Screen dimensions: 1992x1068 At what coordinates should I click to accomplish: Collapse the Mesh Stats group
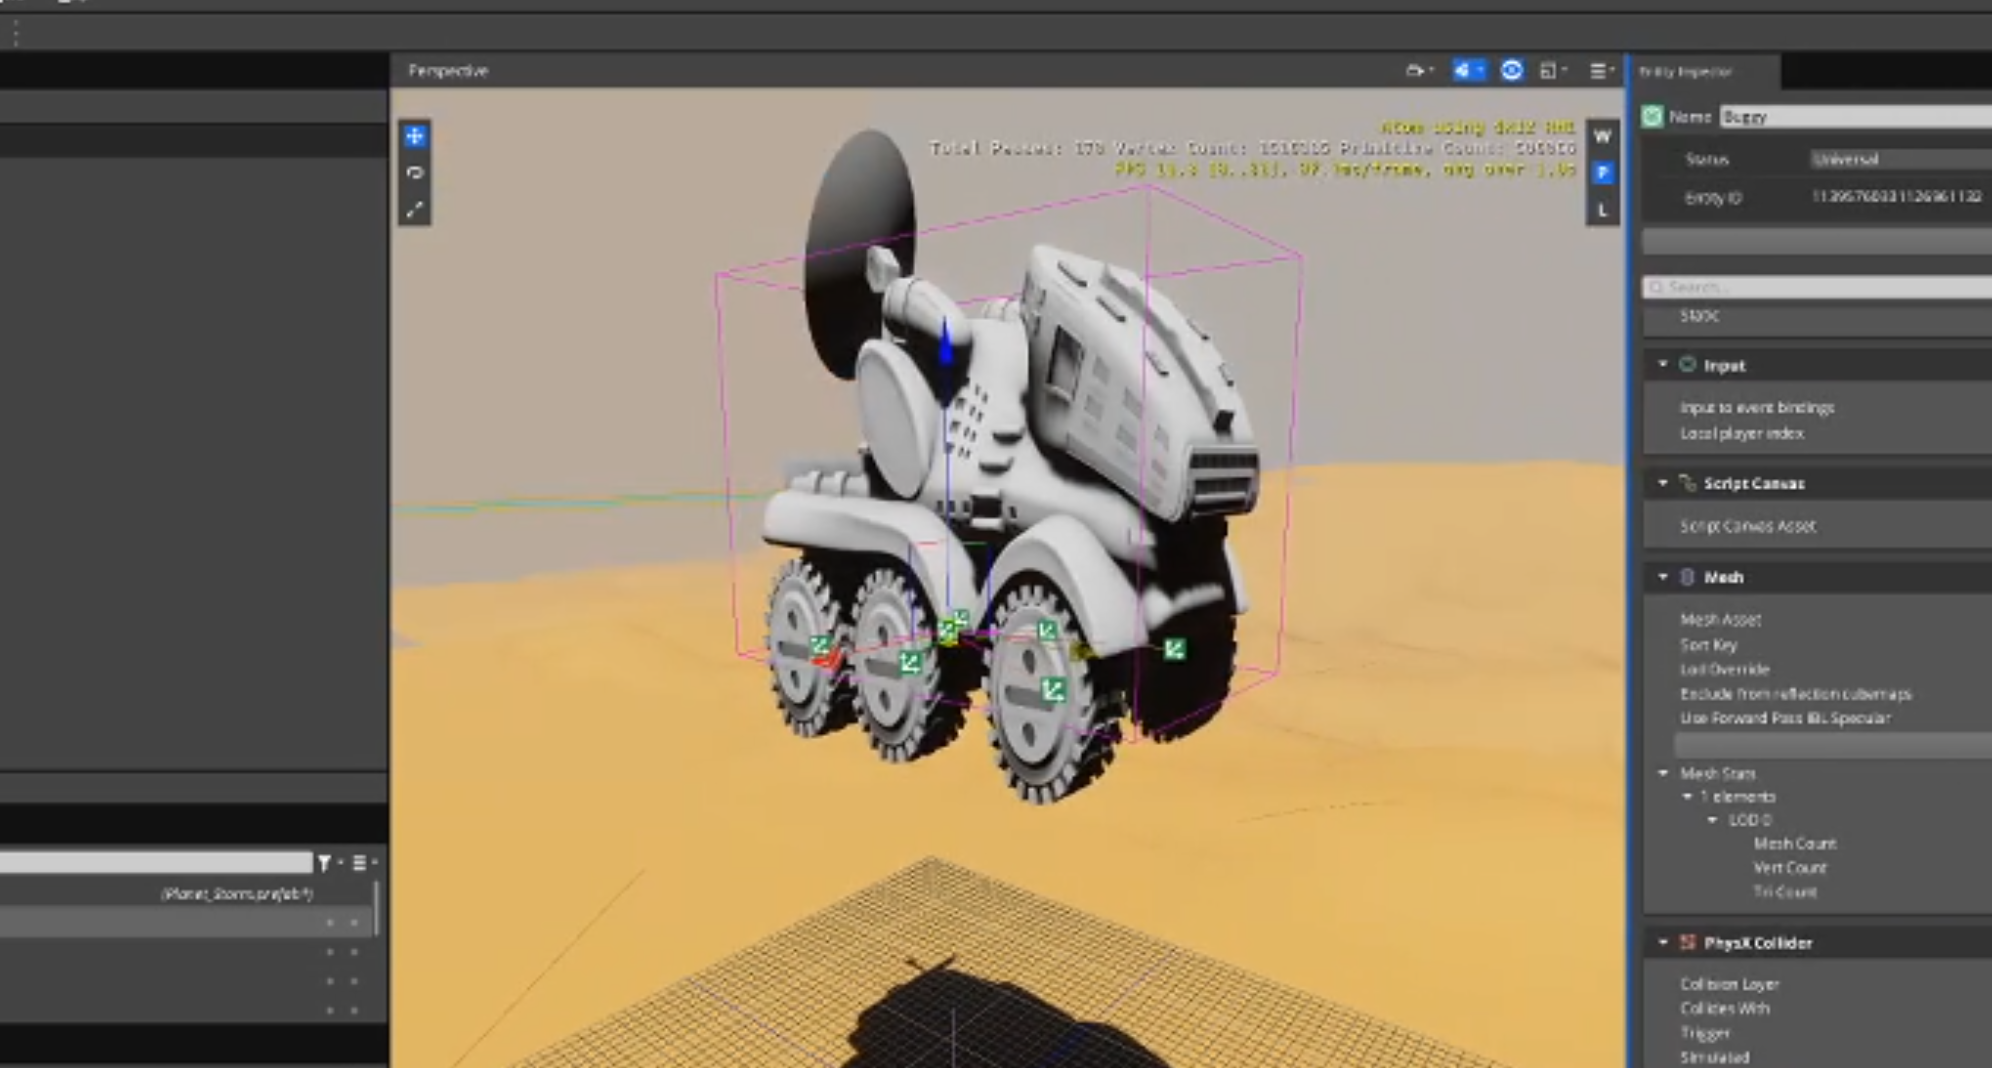(x=1663, y=773)
